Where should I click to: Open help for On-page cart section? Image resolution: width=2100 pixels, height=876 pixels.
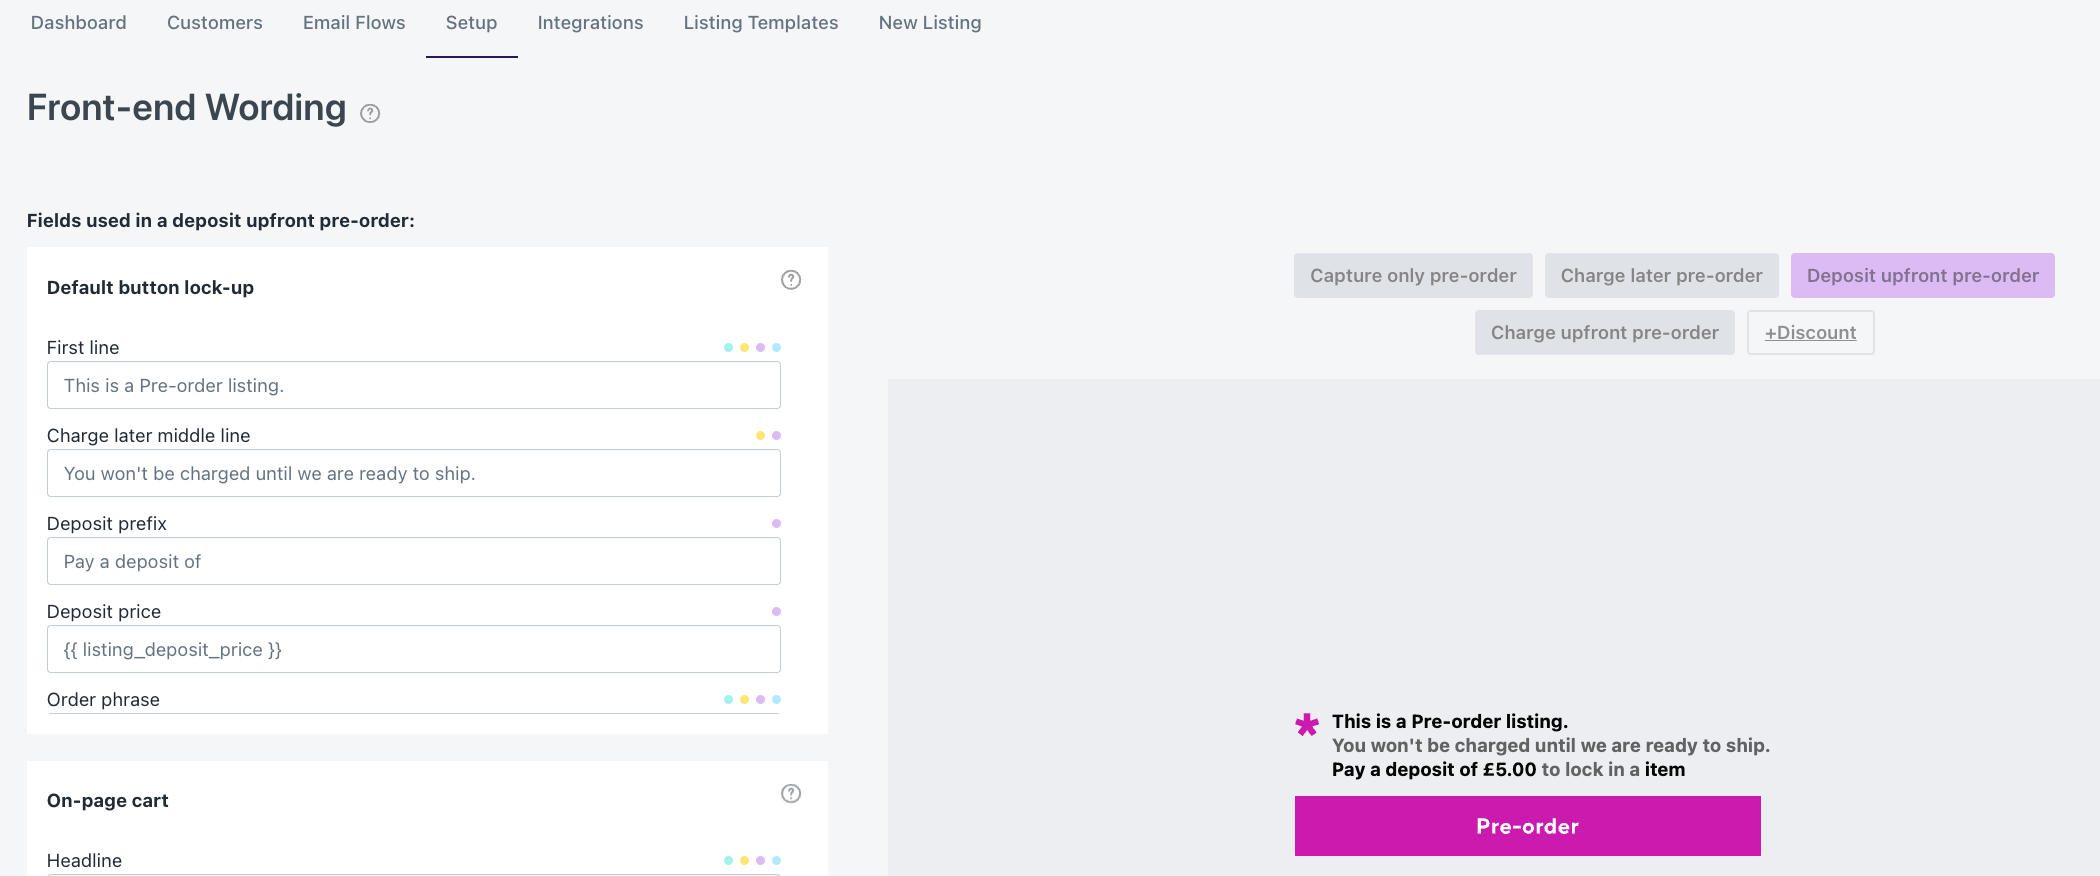click(791, 793)
